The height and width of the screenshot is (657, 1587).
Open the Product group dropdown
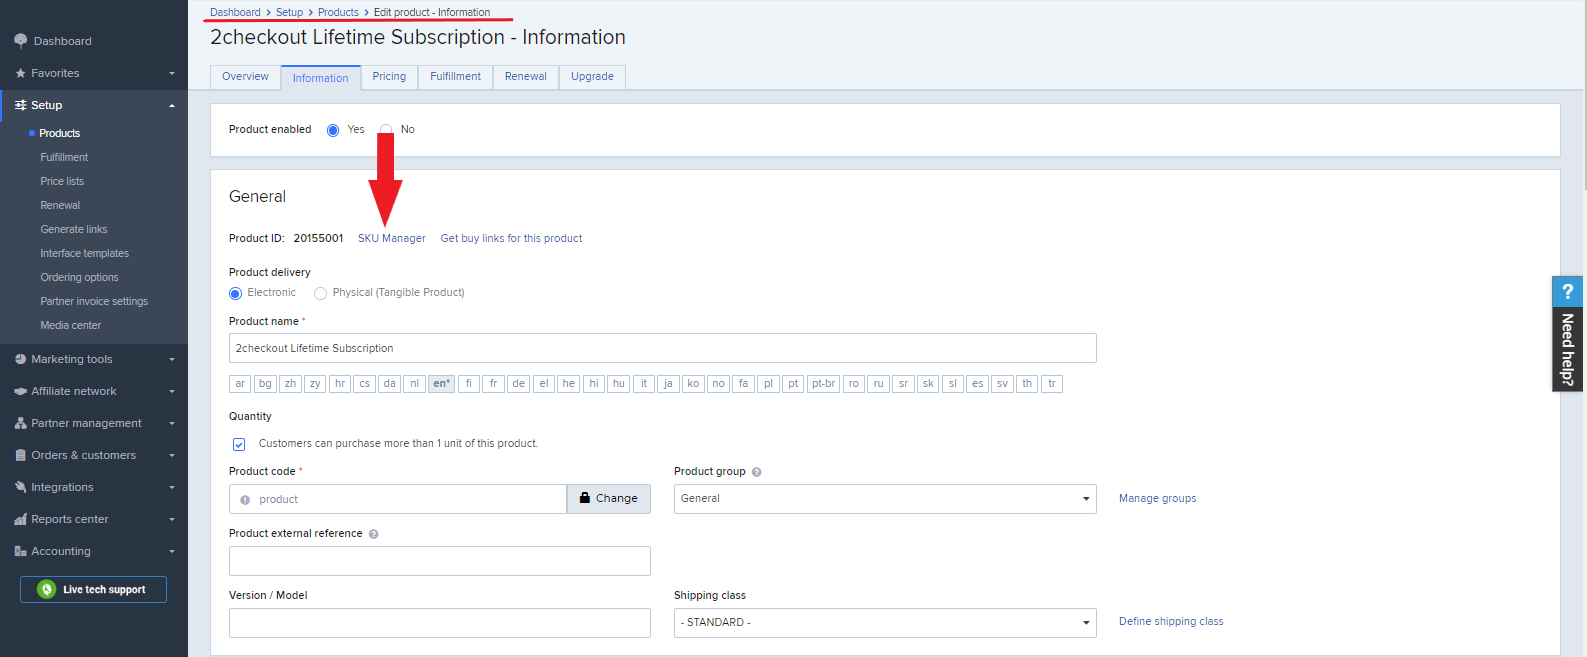coord(885,499)
